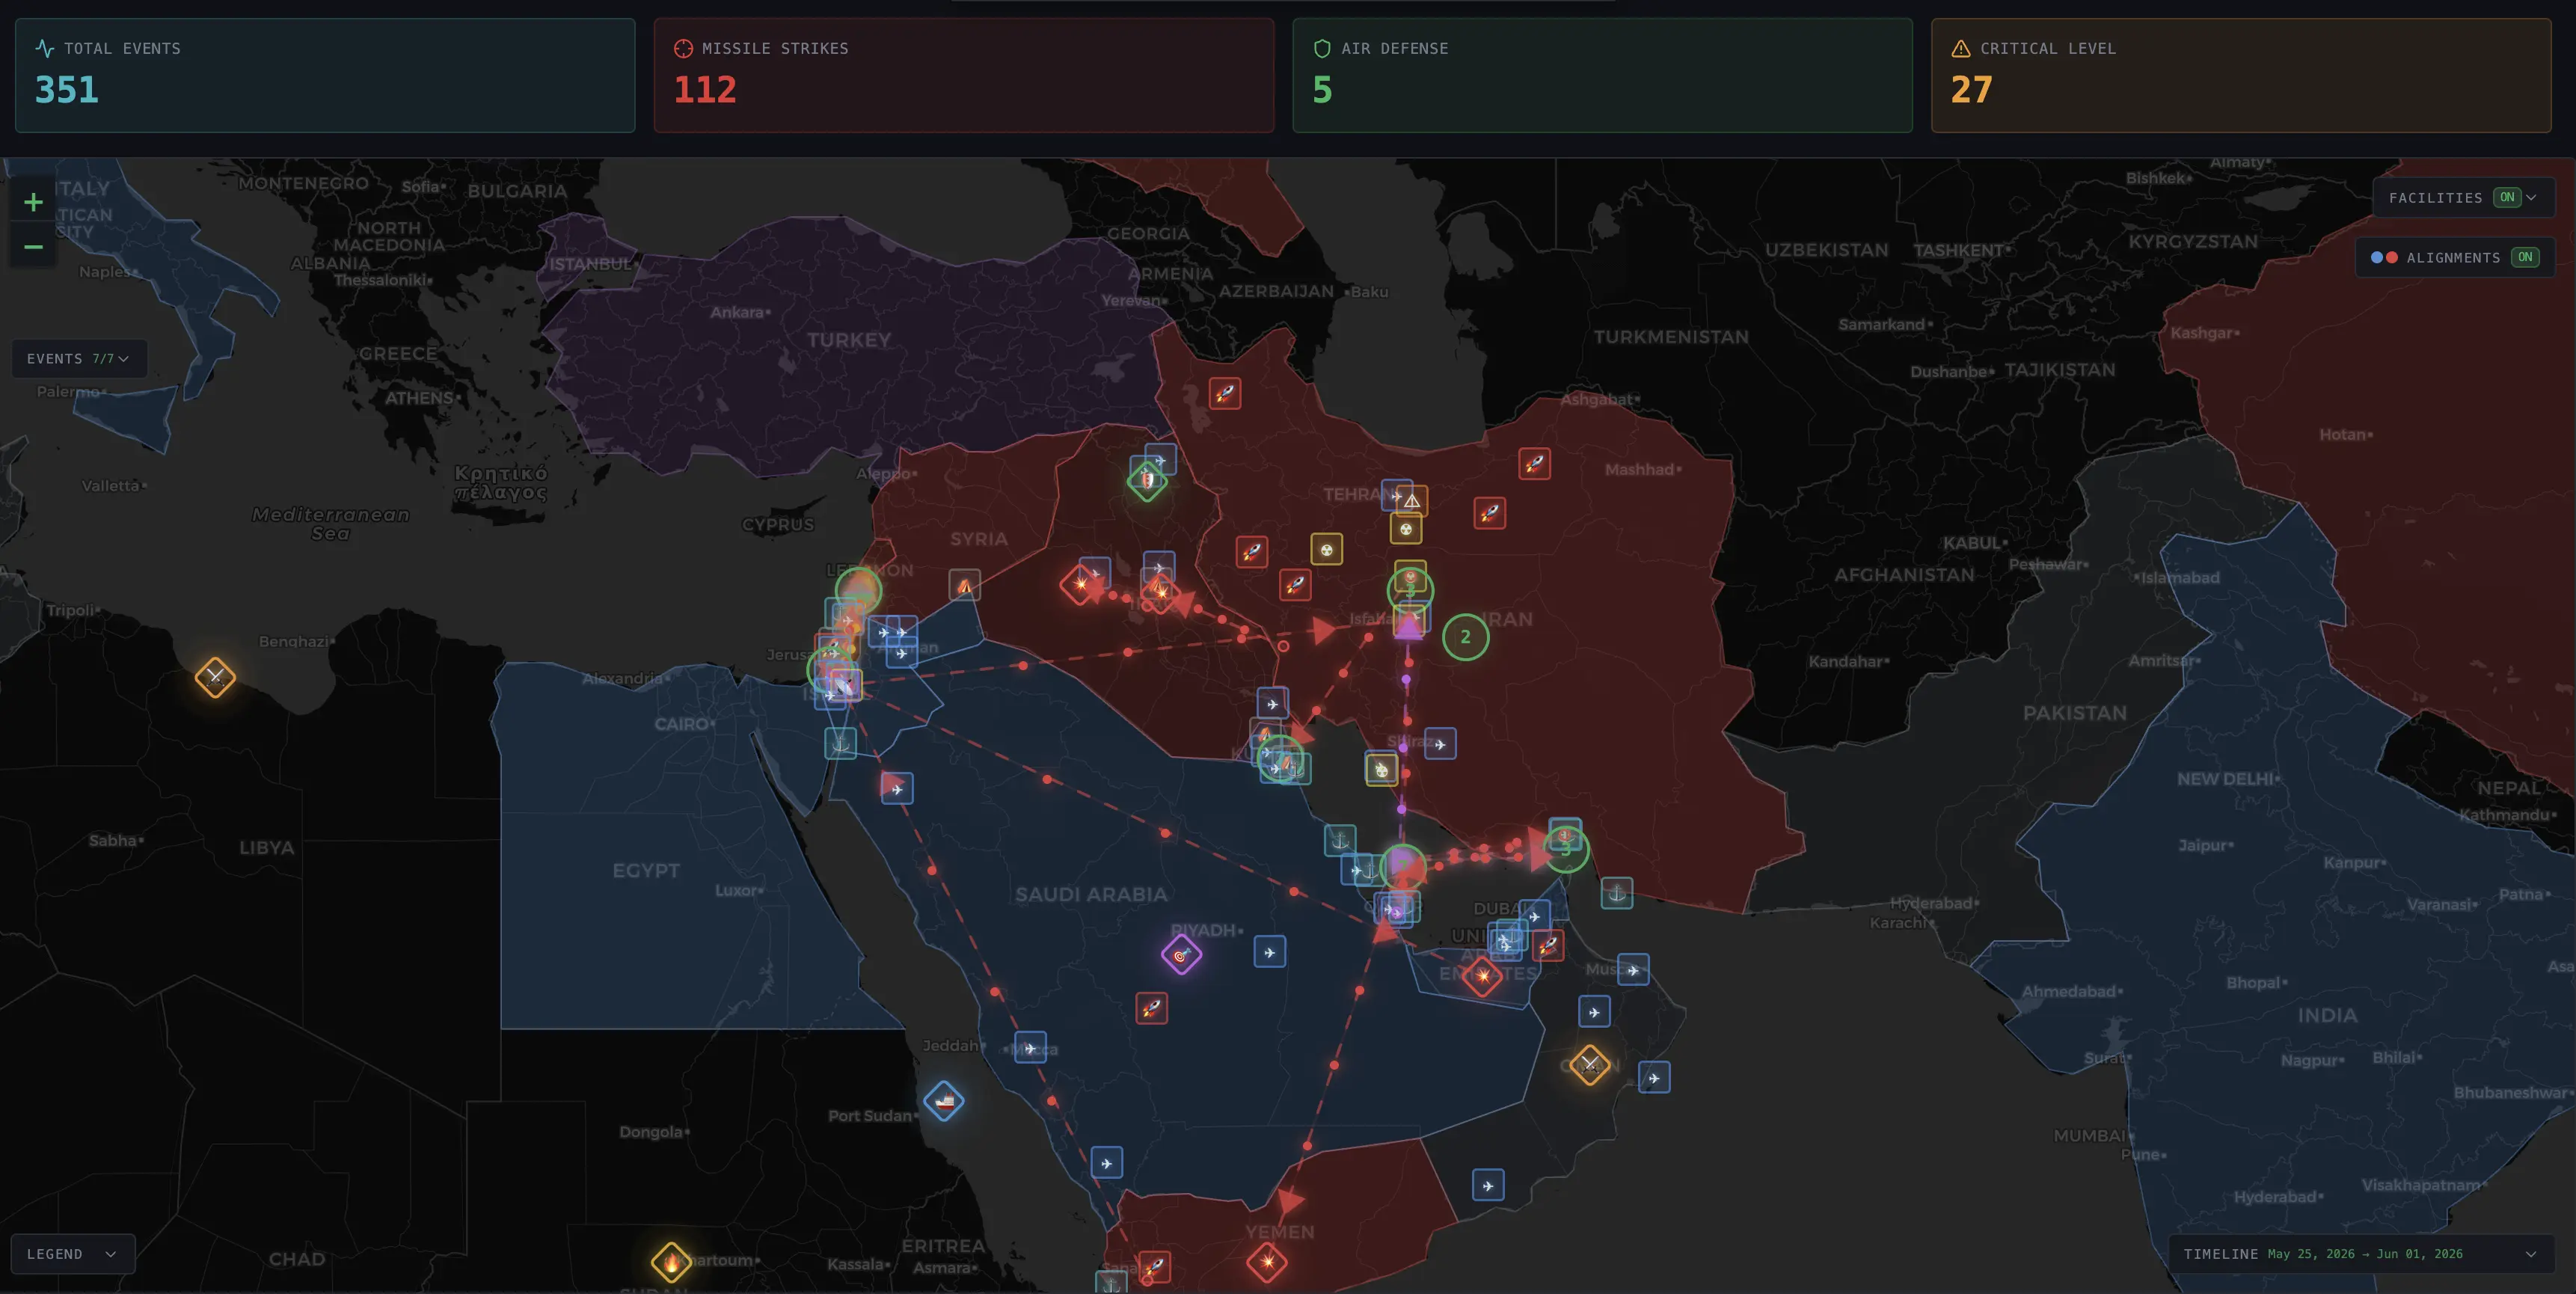Click the missile marker west of Mashhad

(x=1534, y=463)
